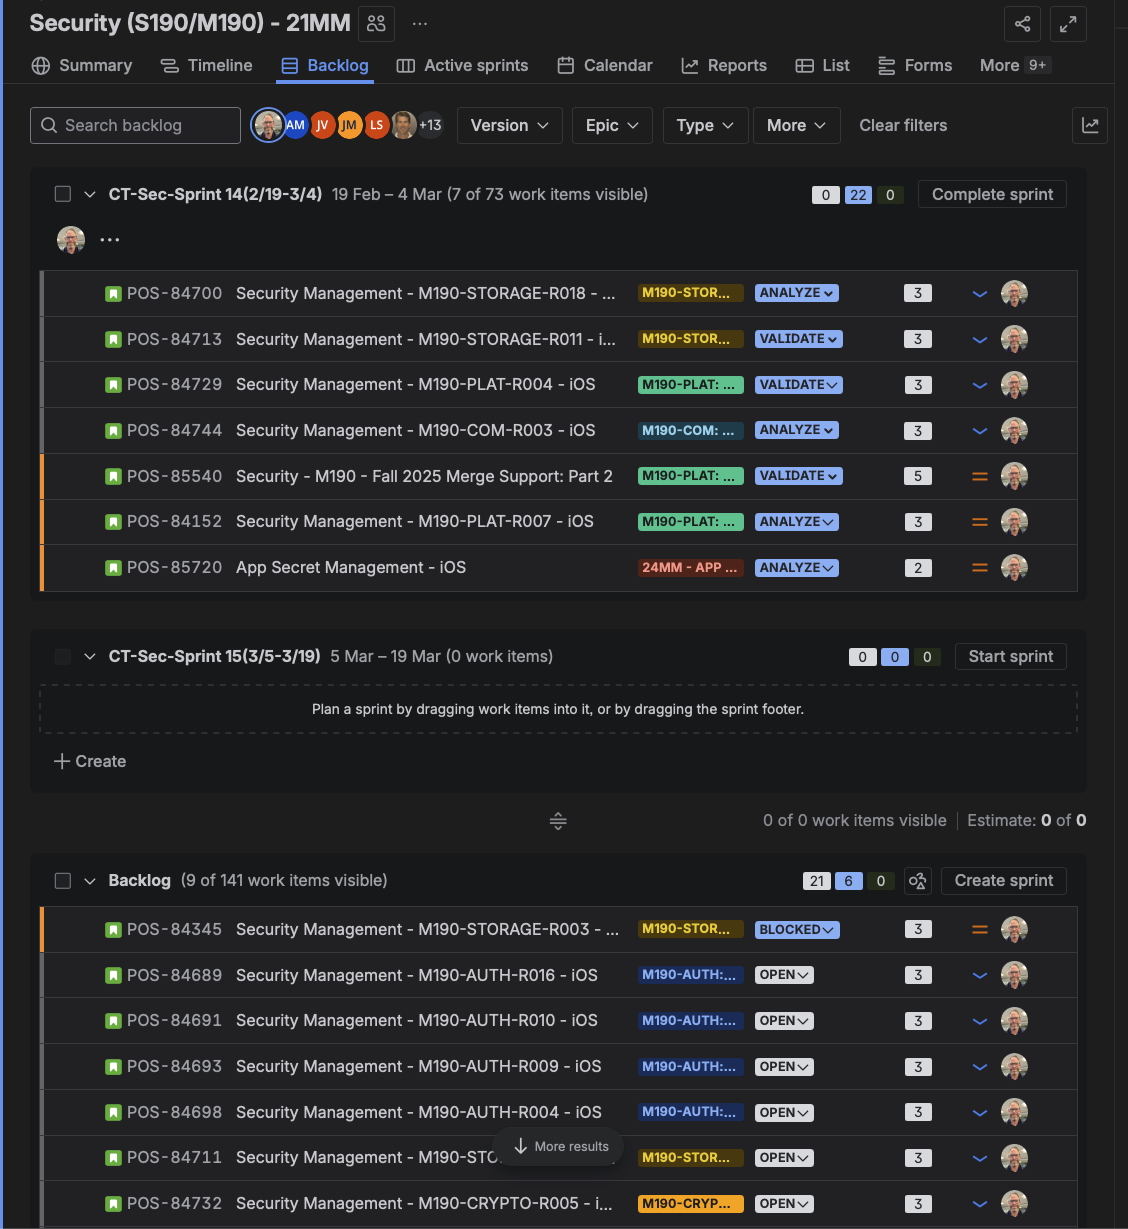This screenshot has width=1128, height=1229.
Task: Open the Epic filter dropdown
Action: [612, 125]
